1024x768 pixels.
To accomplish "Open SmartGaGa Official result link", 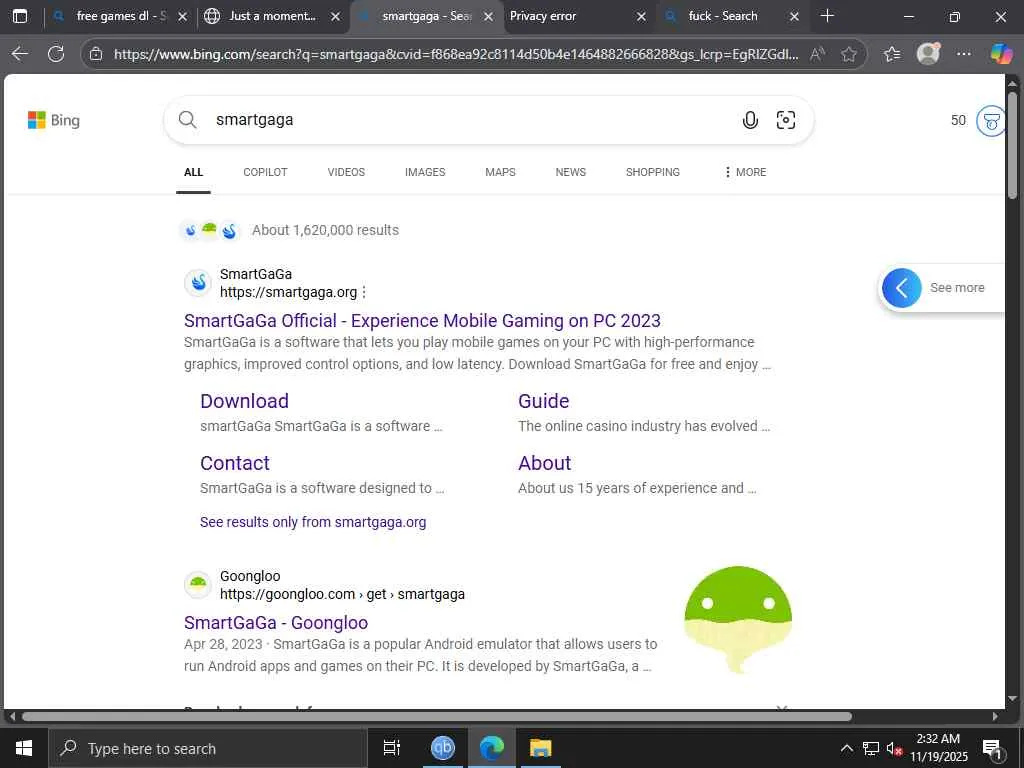I will pos(422,321).
